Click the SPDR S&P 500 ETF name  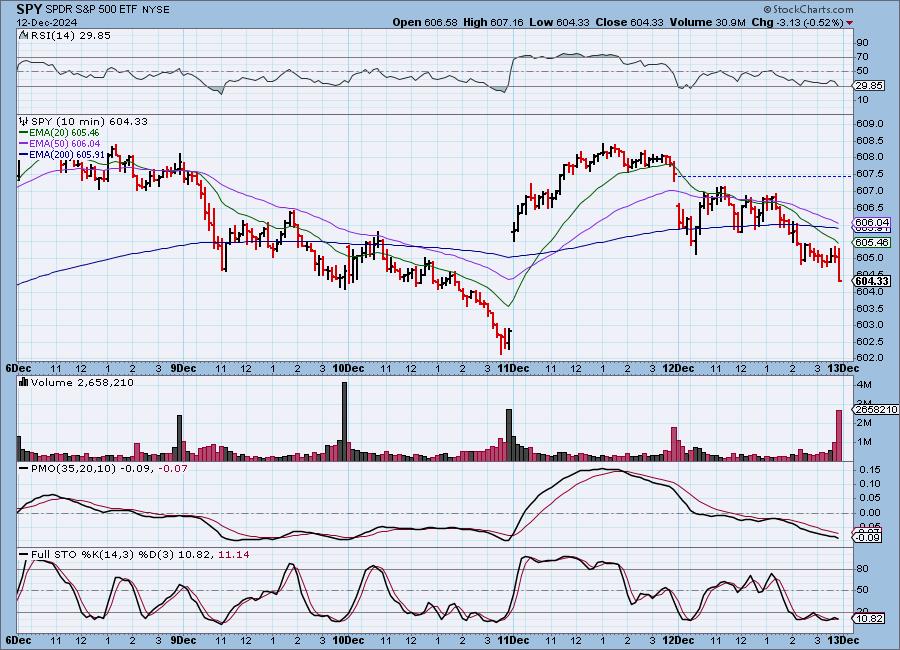tap(92, 10)
